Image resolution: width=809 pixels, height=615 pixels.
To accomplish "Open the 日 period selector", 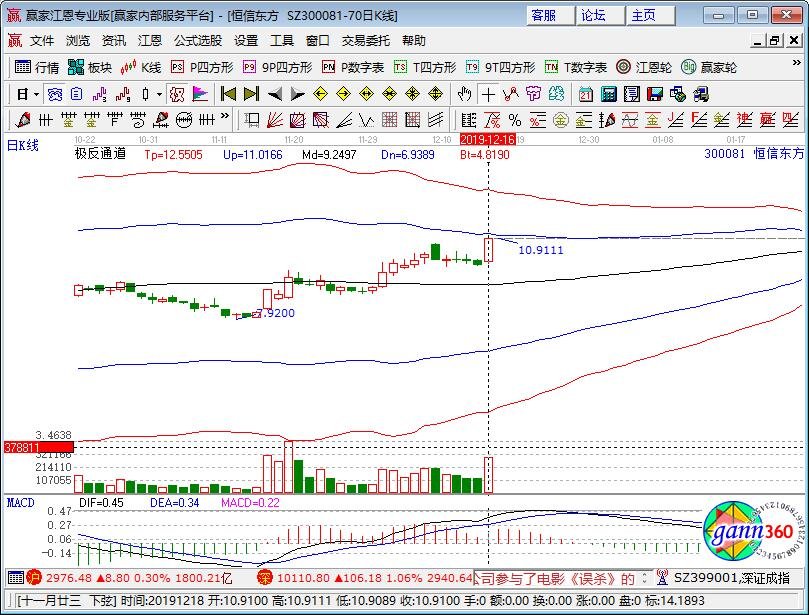I will click(x=22, y=94).
